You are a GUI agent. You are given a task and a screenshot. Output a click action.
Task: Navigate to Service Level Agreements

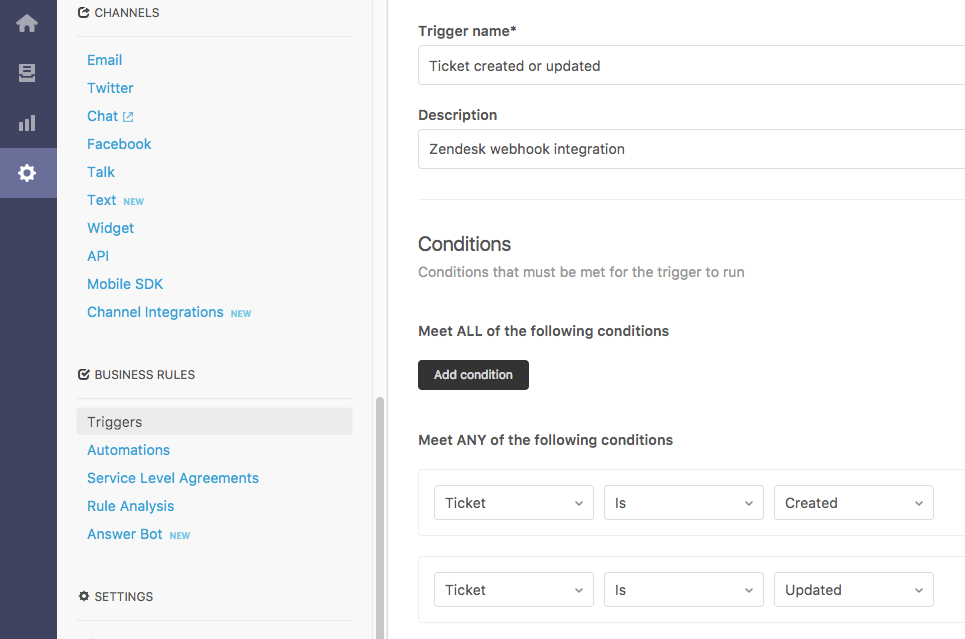click(173, 478)
